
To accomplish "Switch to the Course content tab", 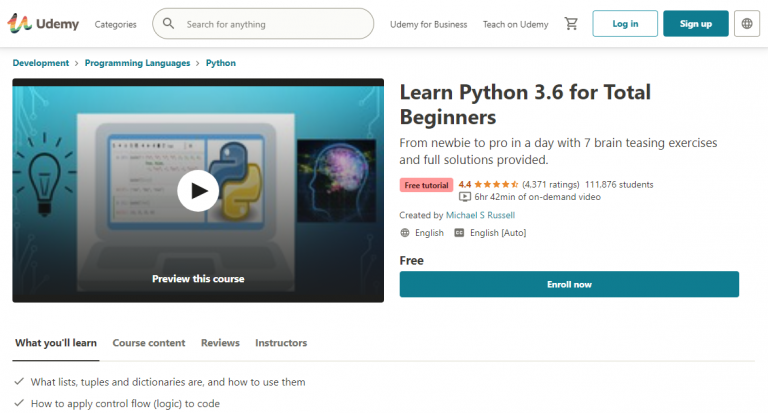I will [149, 343].
